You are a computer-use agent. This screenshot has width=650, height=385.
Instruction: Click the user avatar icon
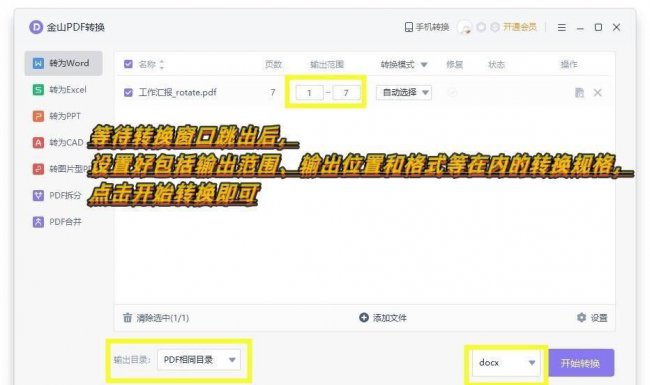point(464,27)
